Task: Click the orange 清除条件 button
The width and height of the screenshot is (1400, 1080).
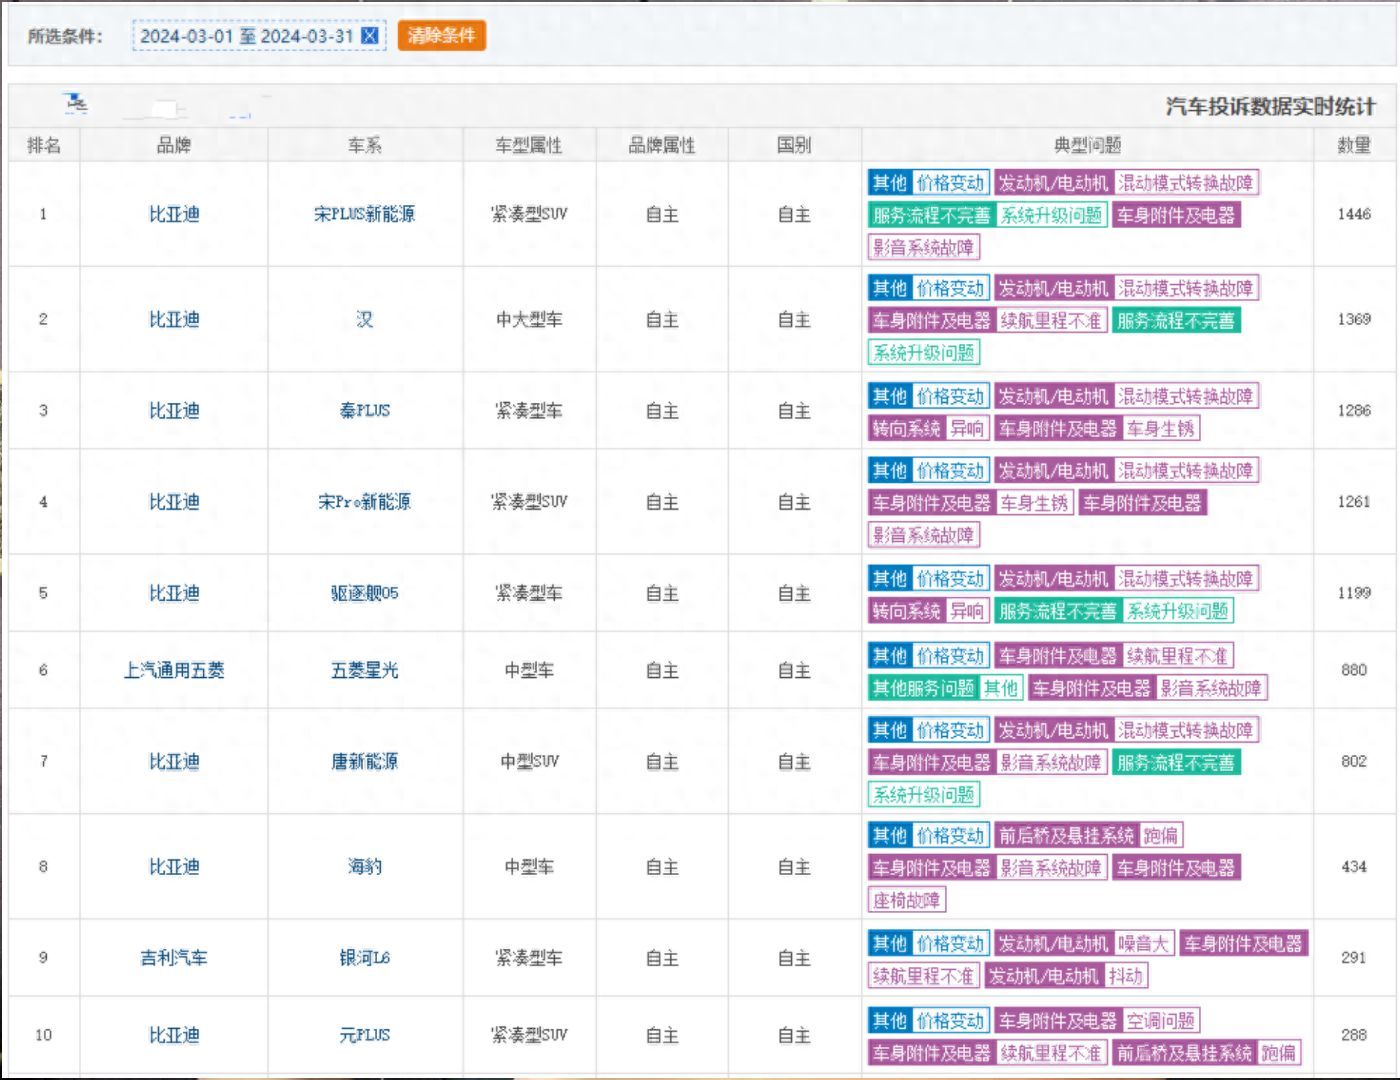Action: (441, 36)
